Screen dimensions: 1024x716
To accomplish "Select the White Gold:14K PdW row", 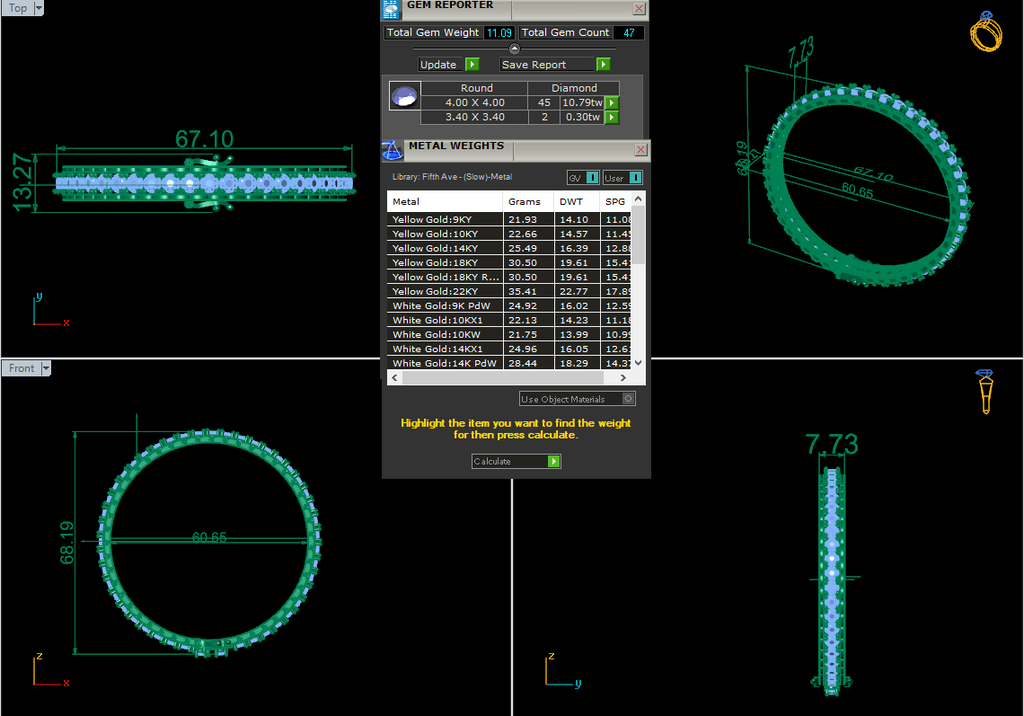I will pyautogui.click(x=509, y=363).
